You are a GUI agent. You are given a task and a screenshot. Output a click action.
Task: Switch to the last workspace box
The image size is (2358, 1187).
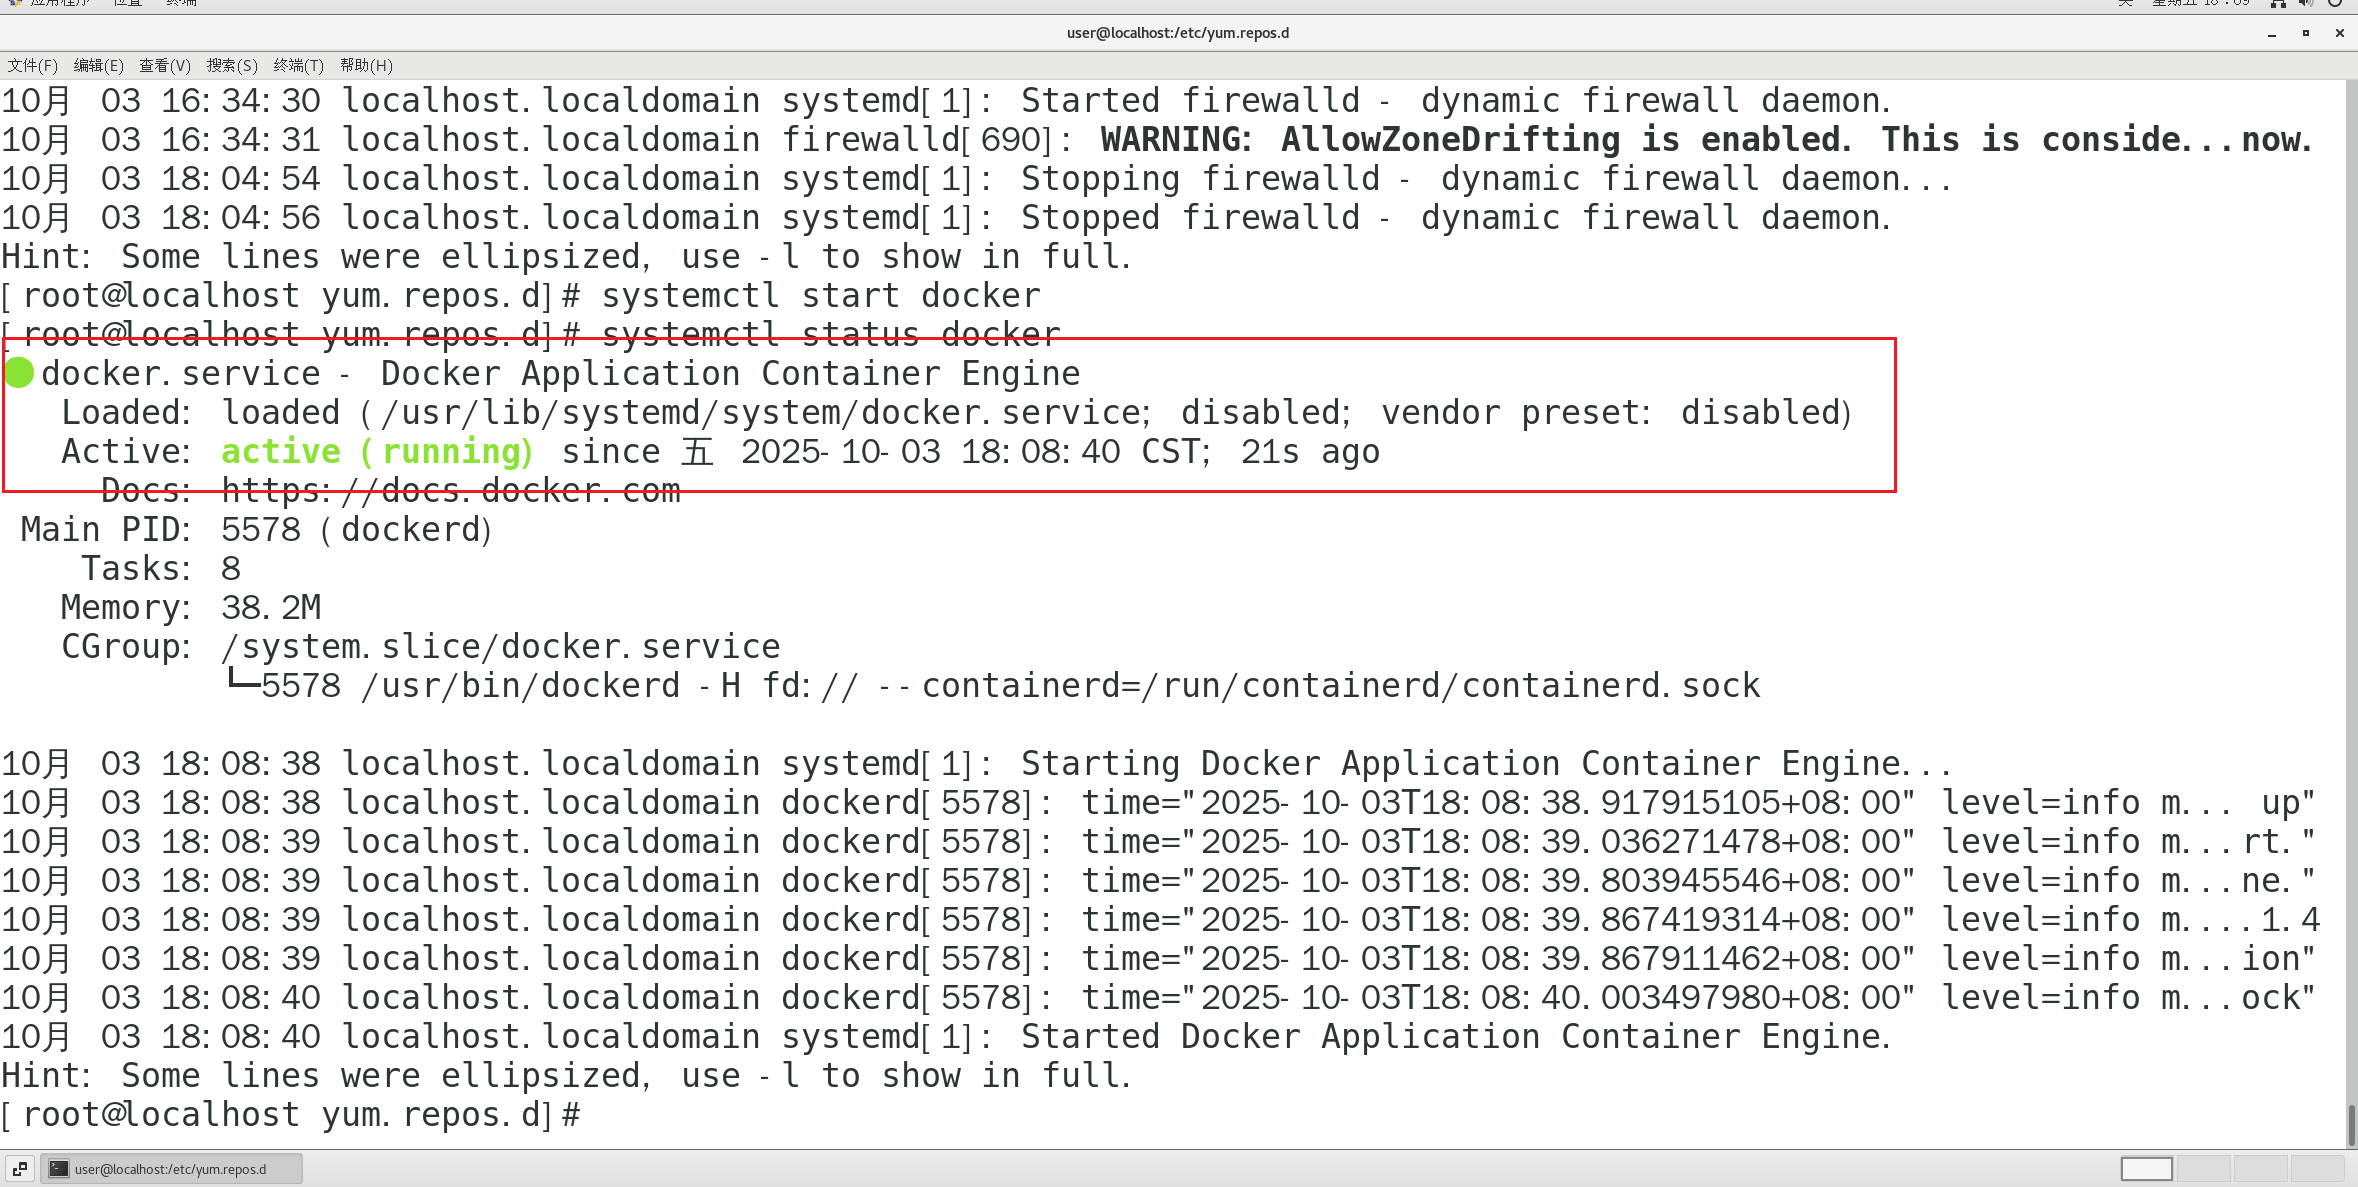pos(2317,1168)
